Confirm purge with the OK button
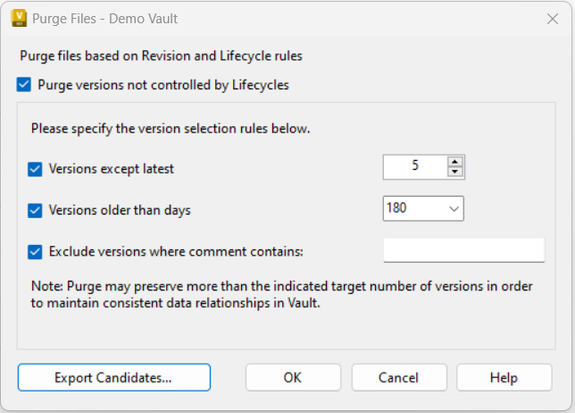The image size is (575, 413). 293,377
